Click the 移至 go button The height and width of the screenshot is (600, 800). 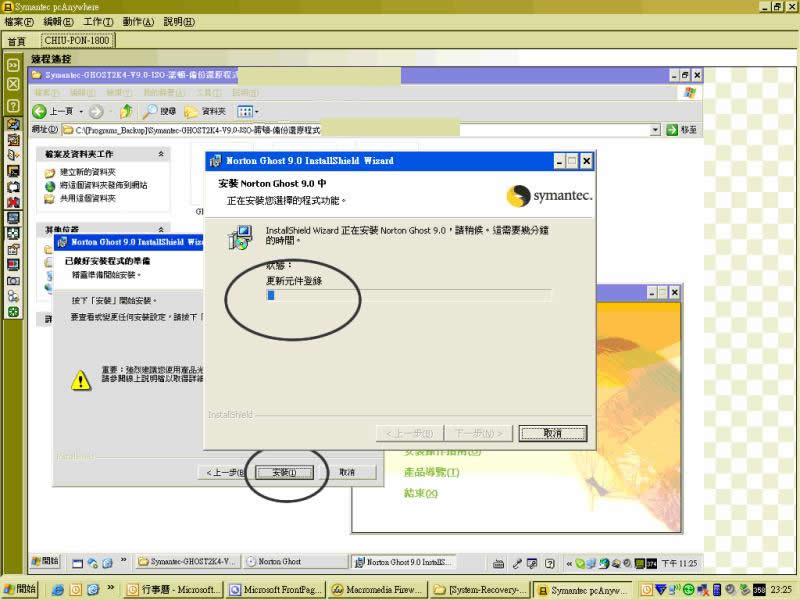pos(682,130)
